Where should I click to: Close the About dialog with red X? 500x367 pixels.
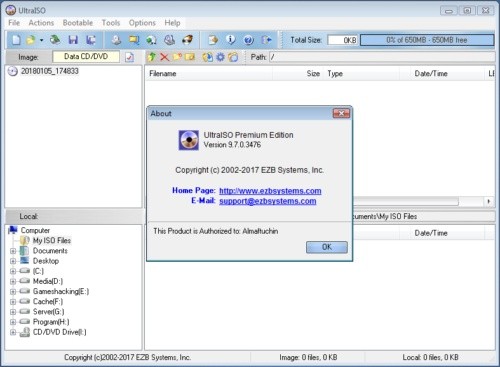tap(341, 113)
